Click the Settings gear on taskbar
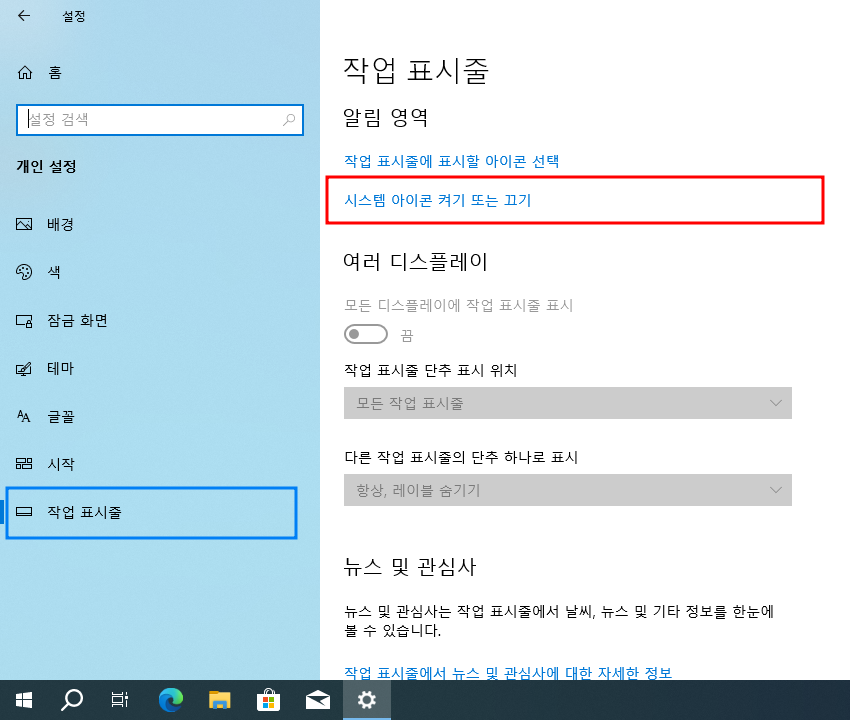Image resolution: width=850 pixels, height=720 pixels. point(366,700)
